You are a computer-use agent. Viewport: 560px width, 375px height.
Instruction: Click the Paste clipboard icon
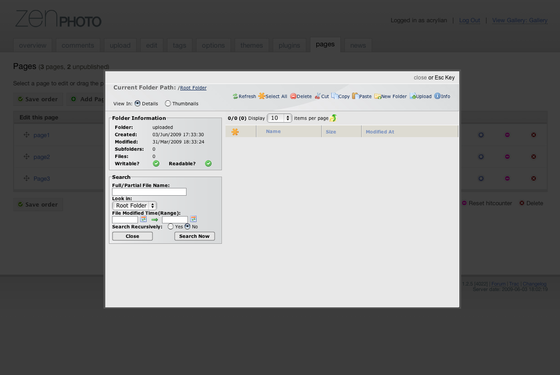pos(355,96)
